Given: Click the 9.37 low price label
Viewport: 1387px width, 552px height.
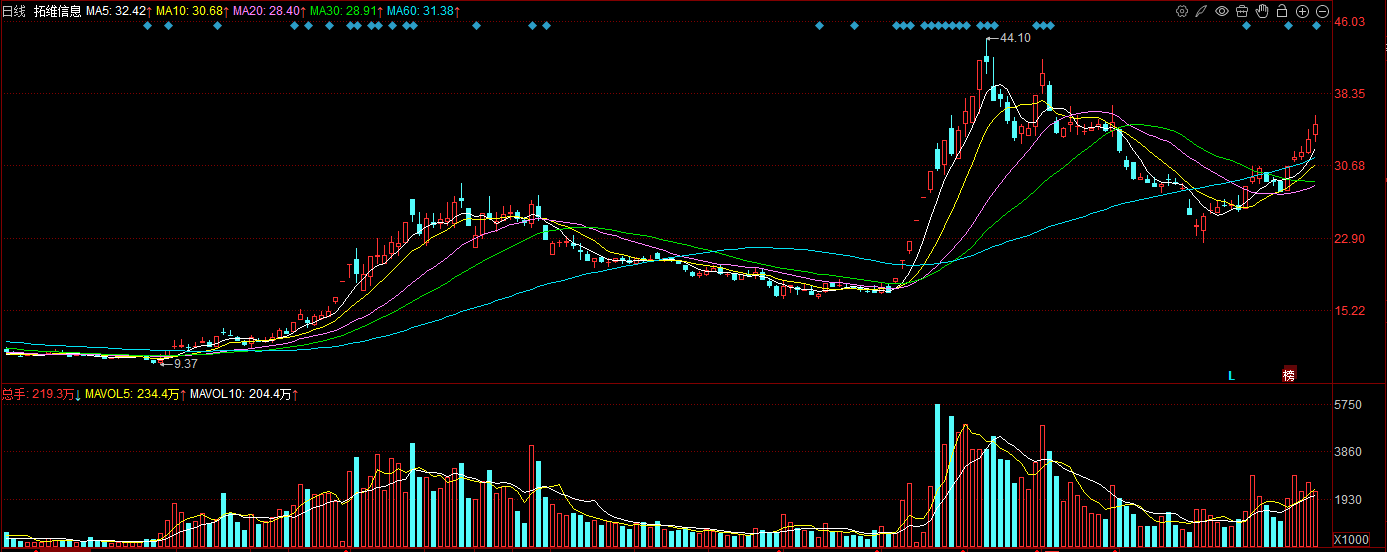Looking at the screenshot, I should coord(186,364).
